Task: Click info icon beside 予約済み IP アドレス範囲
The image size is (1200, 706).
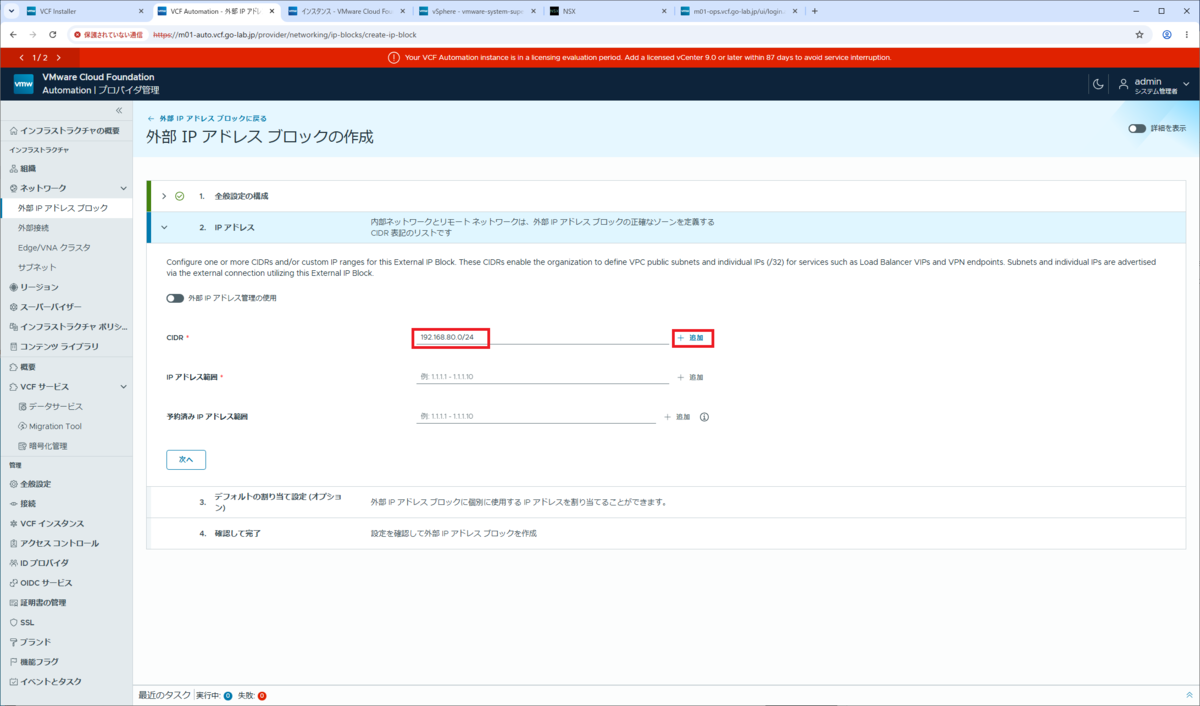Action: coord(704,417)
